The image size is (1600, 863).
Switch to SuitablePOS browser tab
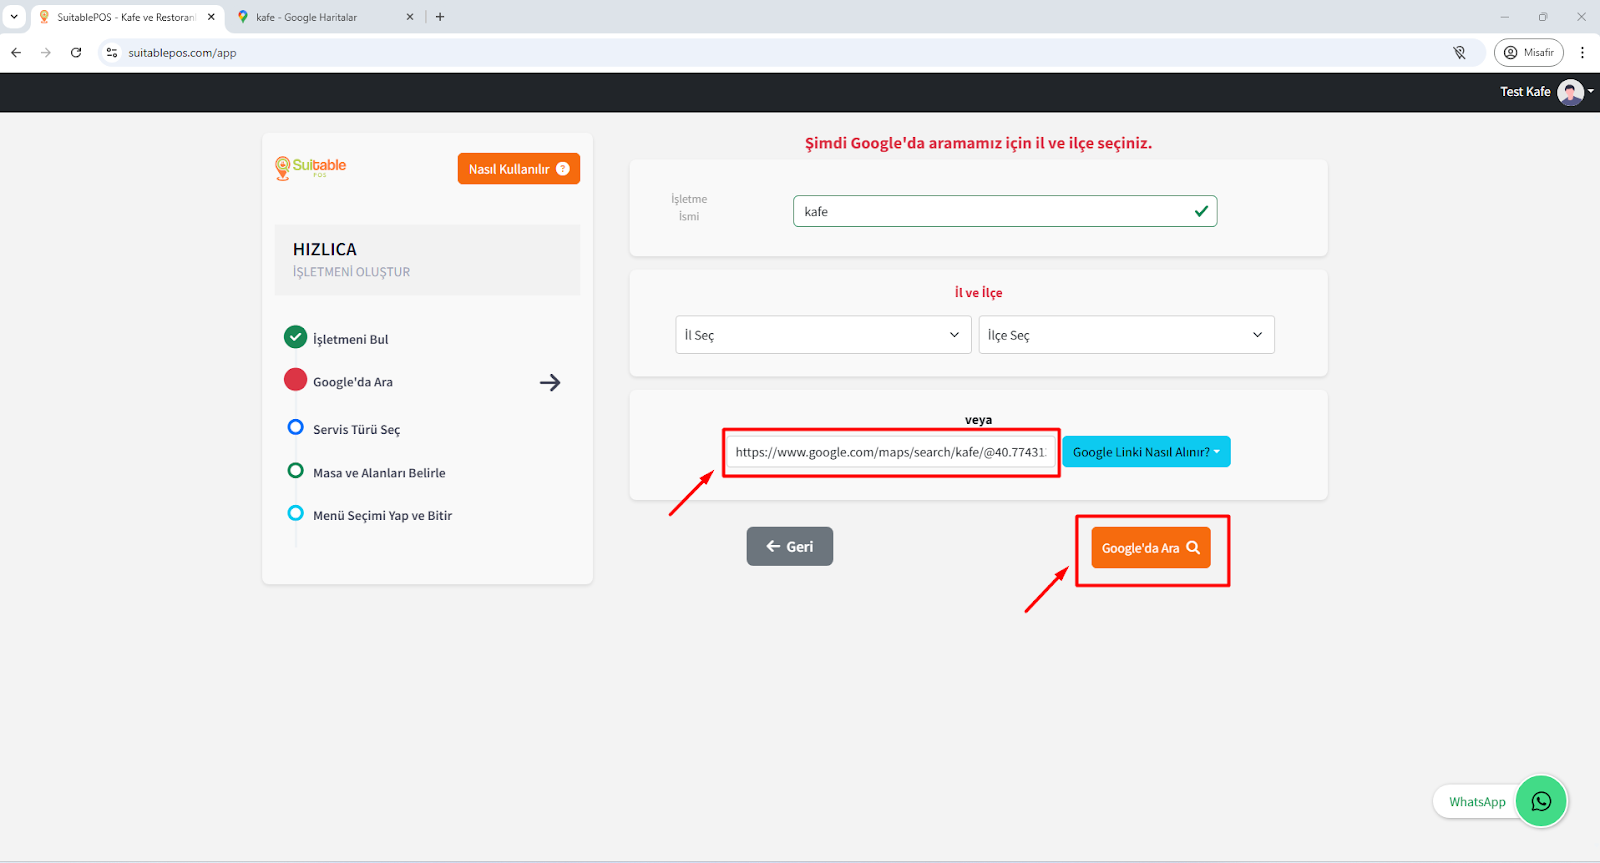[125, 17]
